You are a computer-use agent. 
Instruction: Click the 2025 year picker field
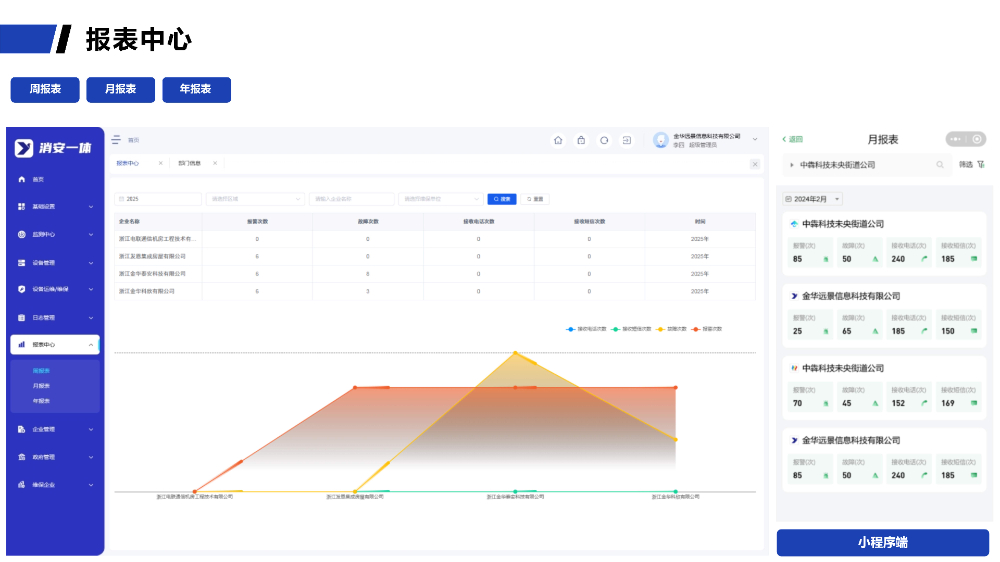pyautogui.click(x=158, y=199)
